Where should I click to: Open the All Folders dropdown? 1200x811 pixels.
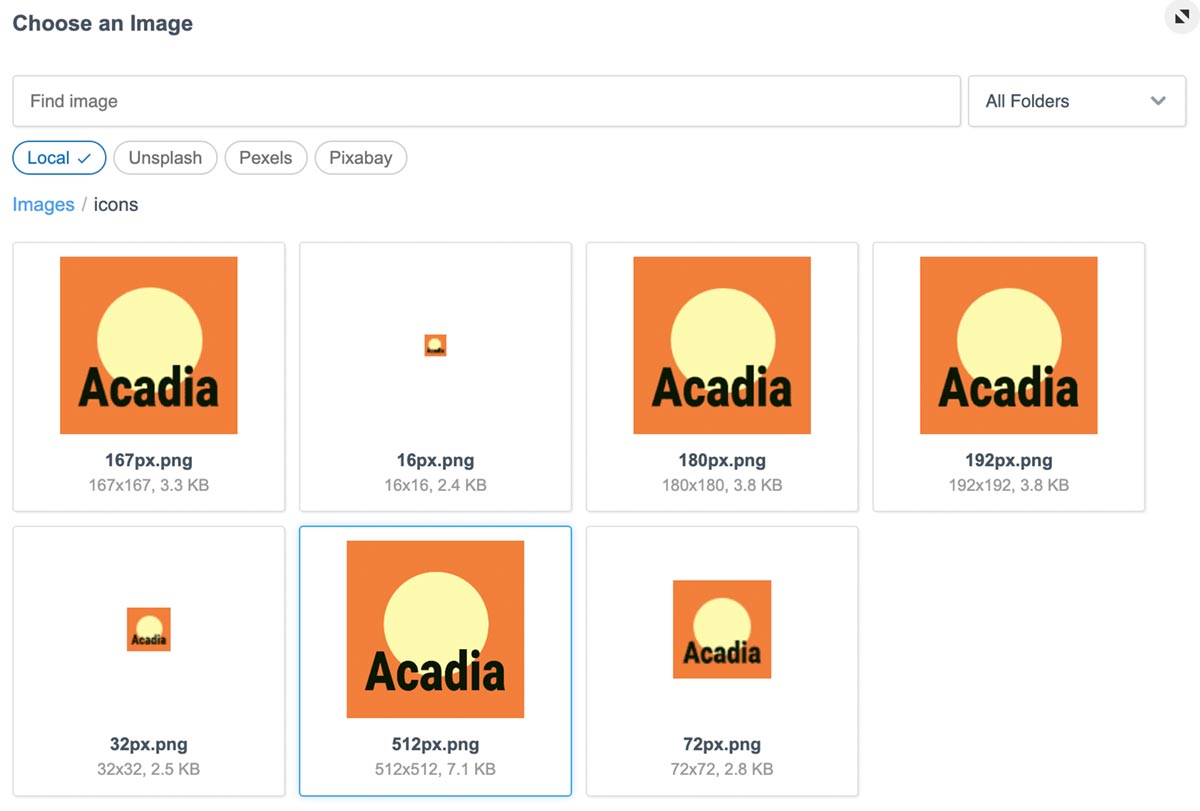(1077, 101)
